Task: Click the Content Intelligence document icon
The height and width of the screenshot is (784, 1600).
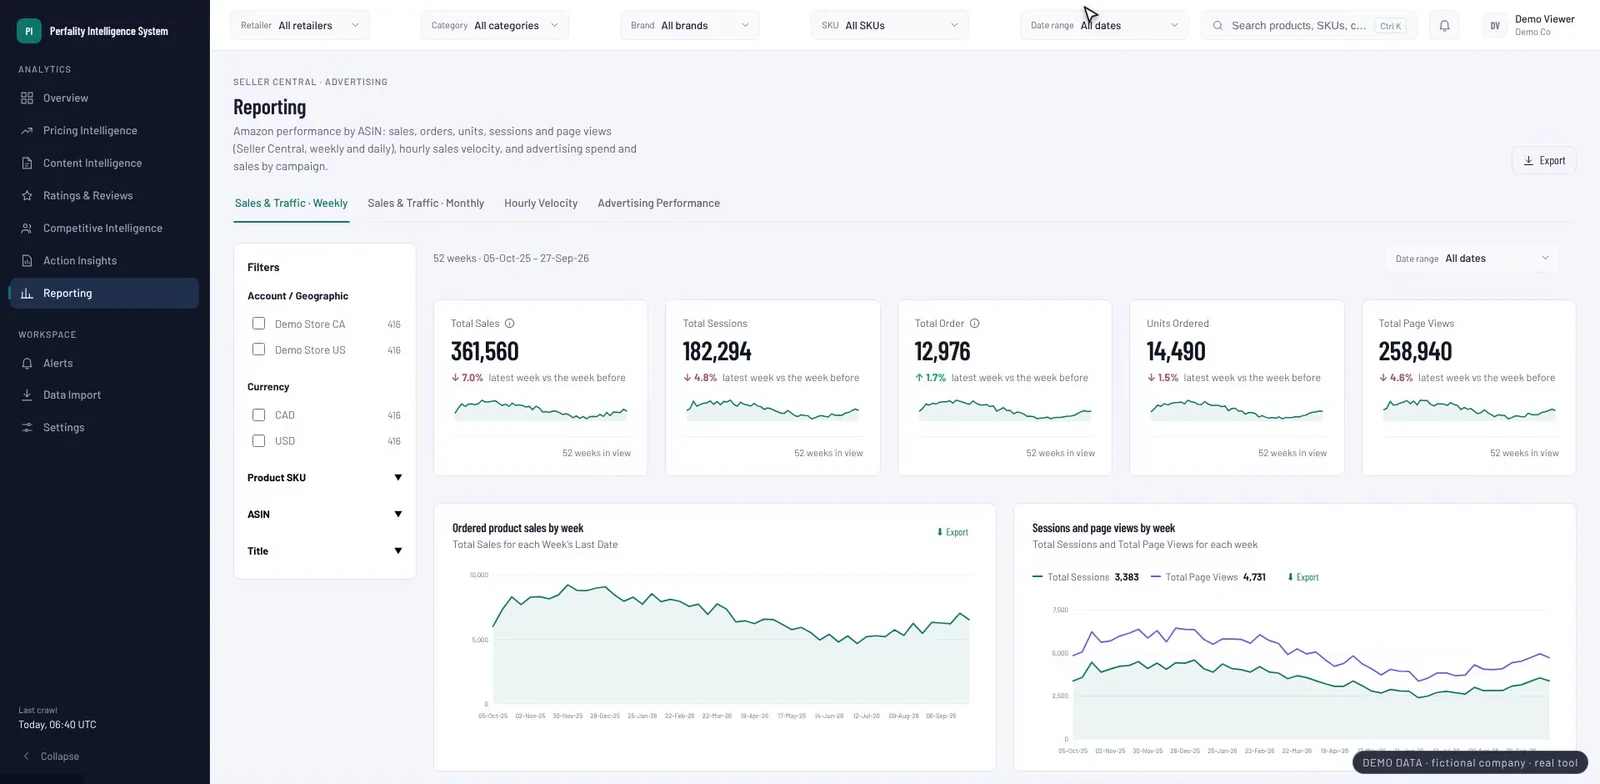Action: pos(27,163)
